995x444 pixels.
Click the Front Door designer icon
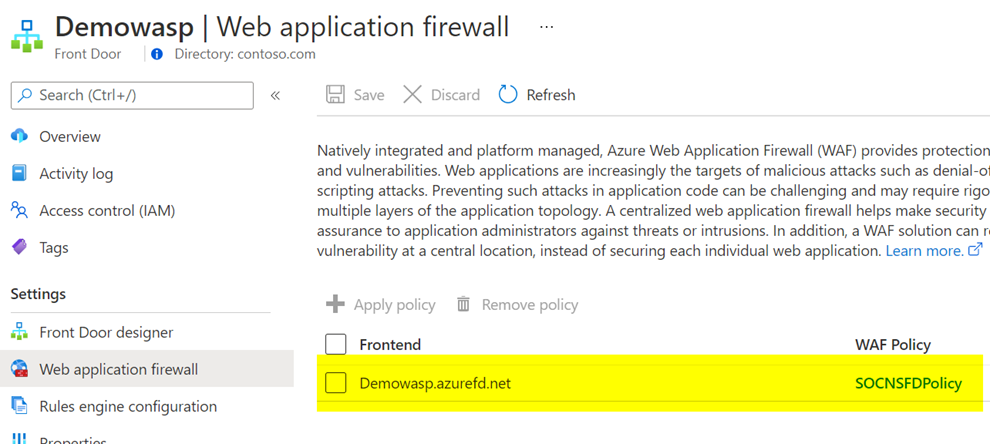(19, 332)
